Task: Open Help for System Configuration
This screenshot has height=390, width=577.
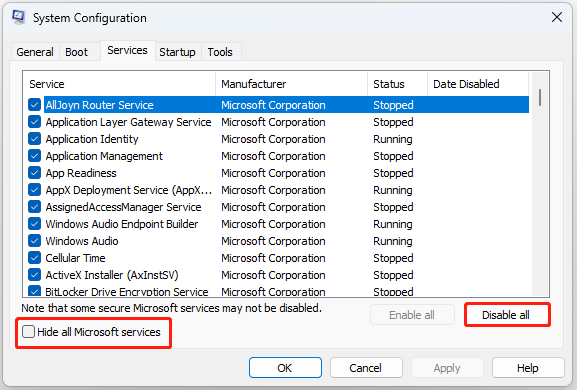Action: pos(528,368)
